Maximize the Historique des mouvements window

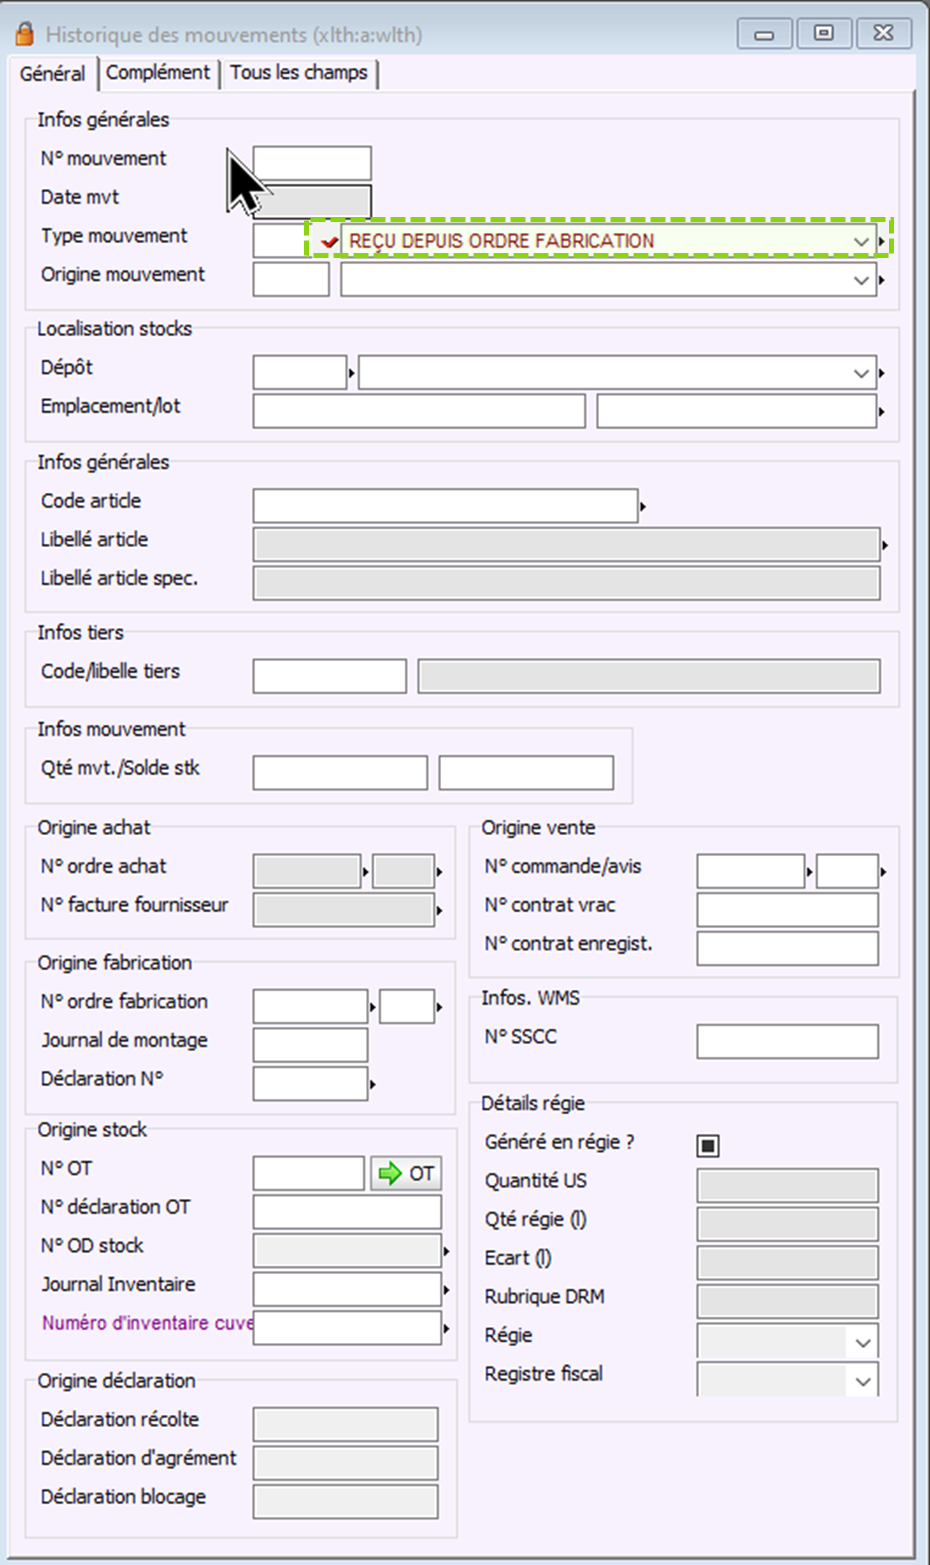[x=824, y=34]
